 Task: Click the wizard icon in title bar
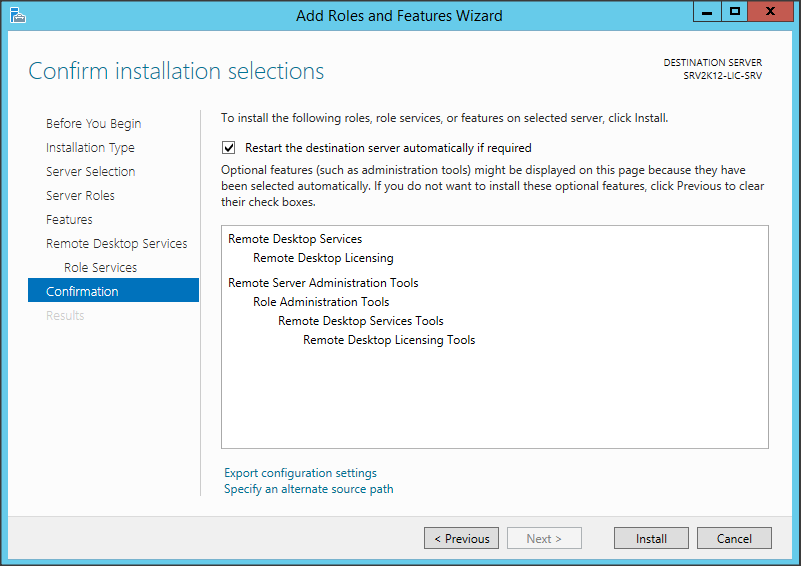[17, 15]
